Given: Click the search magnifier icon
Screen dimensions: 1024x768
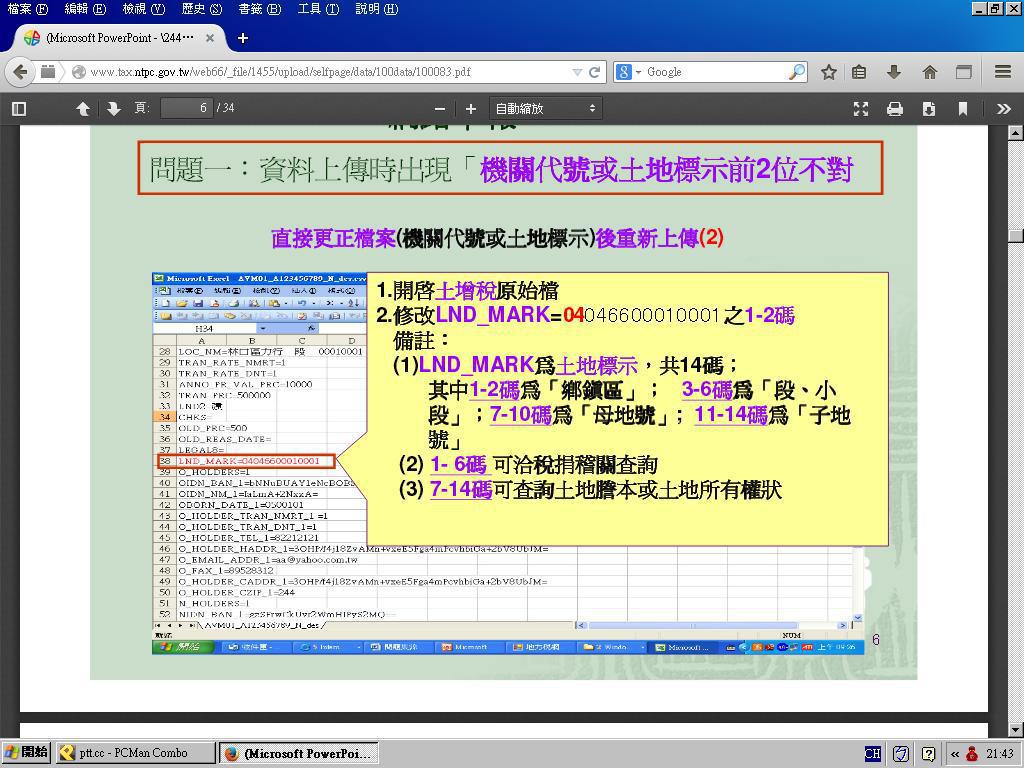Looking at the screenshot, I should (x=797, y=72).
